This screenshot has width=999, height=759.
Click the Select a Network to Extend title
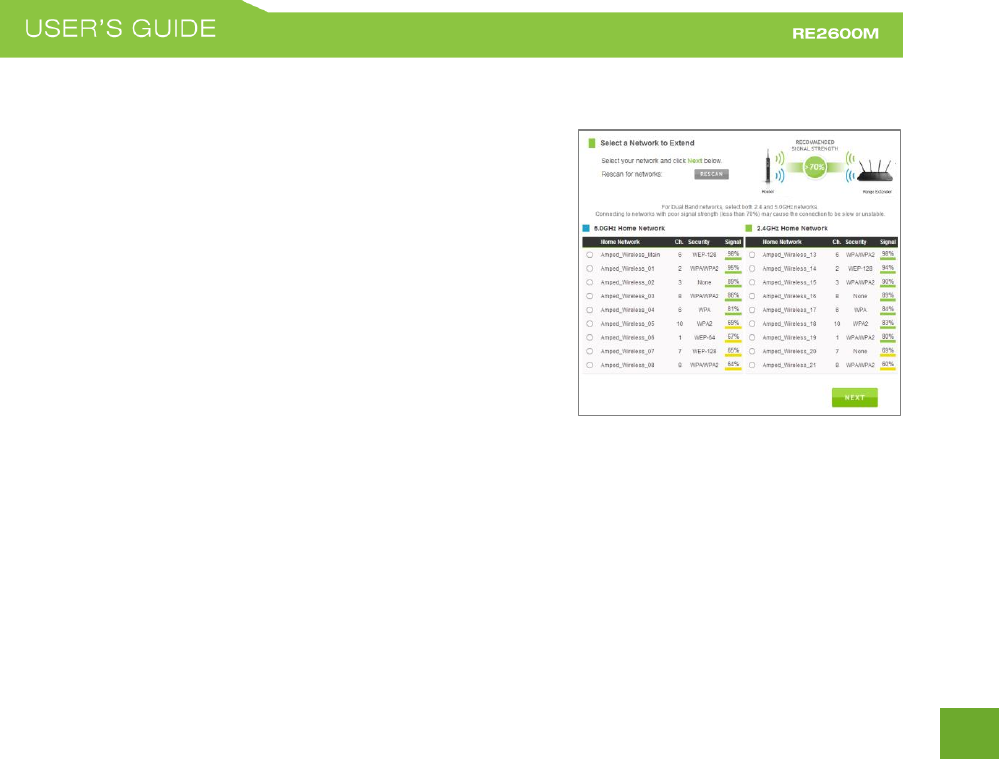pos(647,143)
